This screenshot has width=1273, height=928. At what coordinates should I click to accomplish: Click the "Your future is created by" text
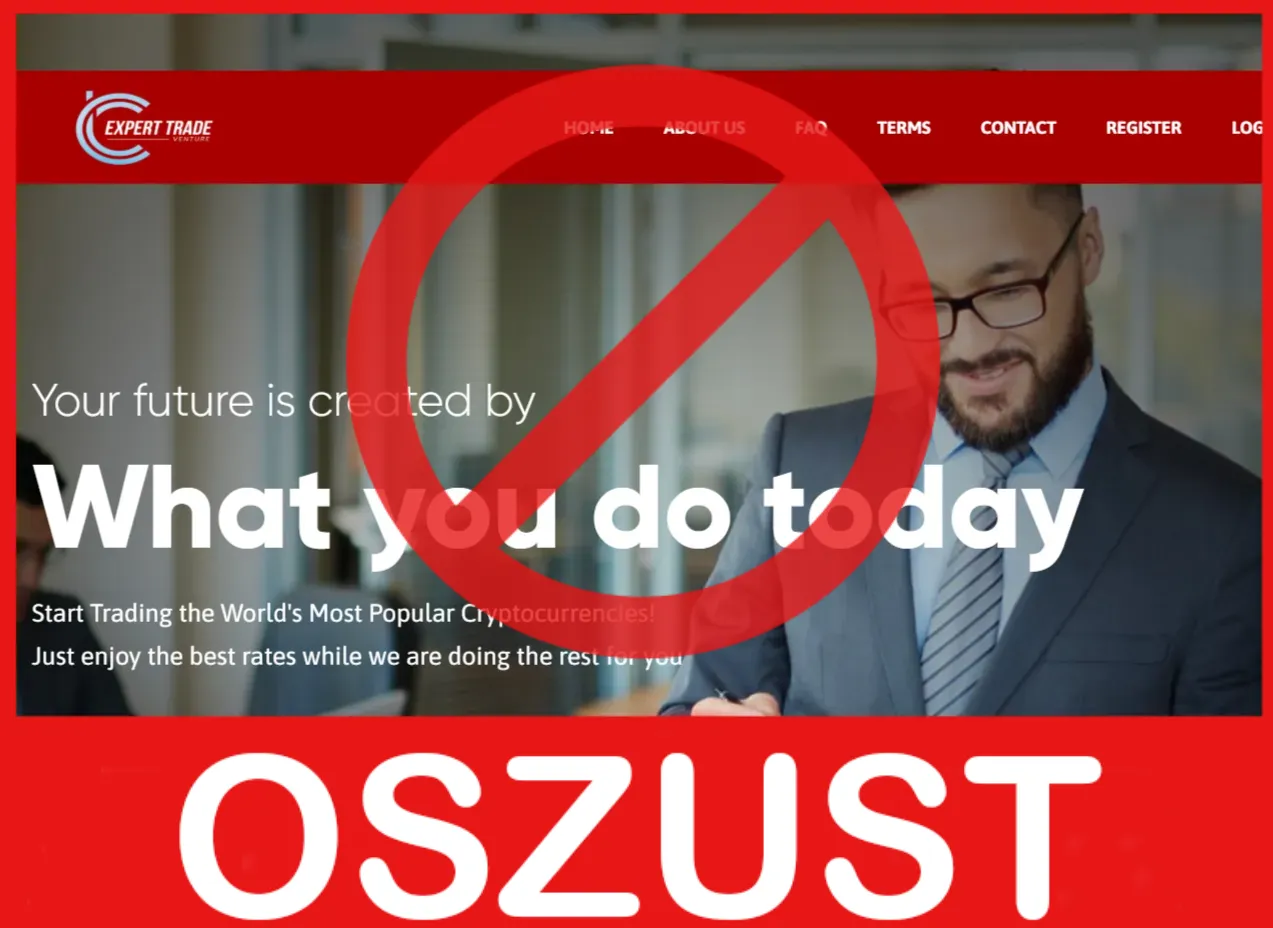click(x=284, y=401)
